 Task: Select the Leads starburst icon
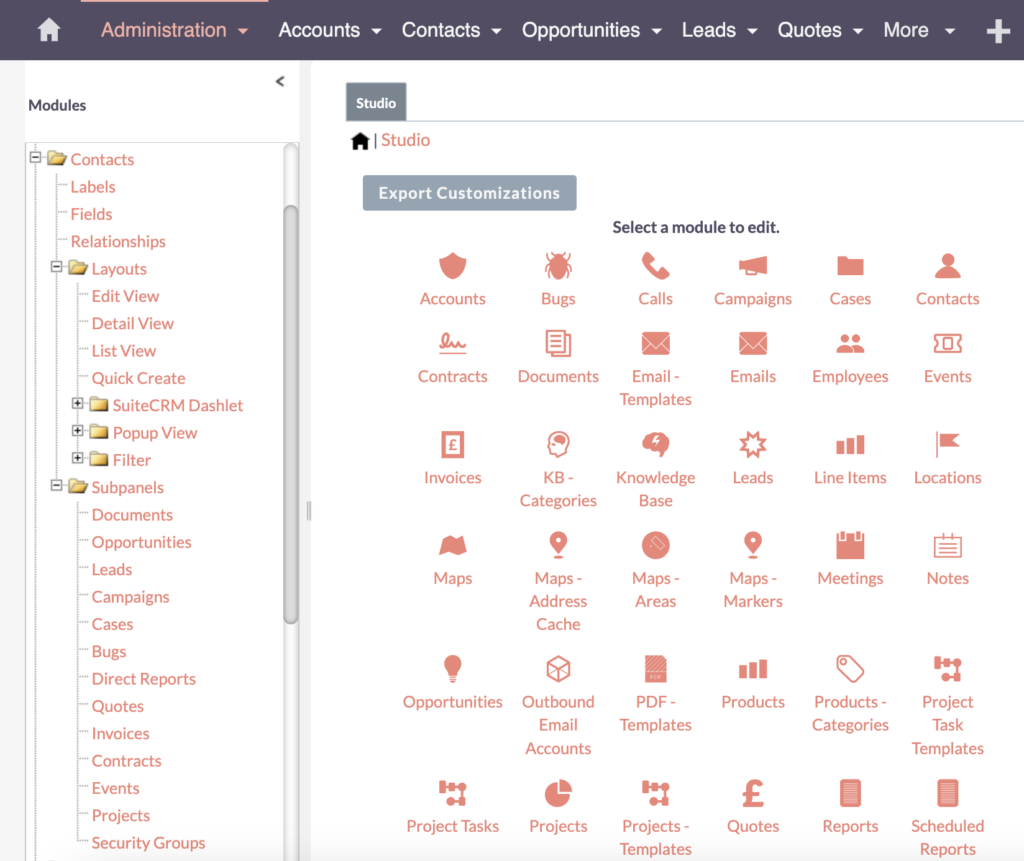[x=753, y=445]
